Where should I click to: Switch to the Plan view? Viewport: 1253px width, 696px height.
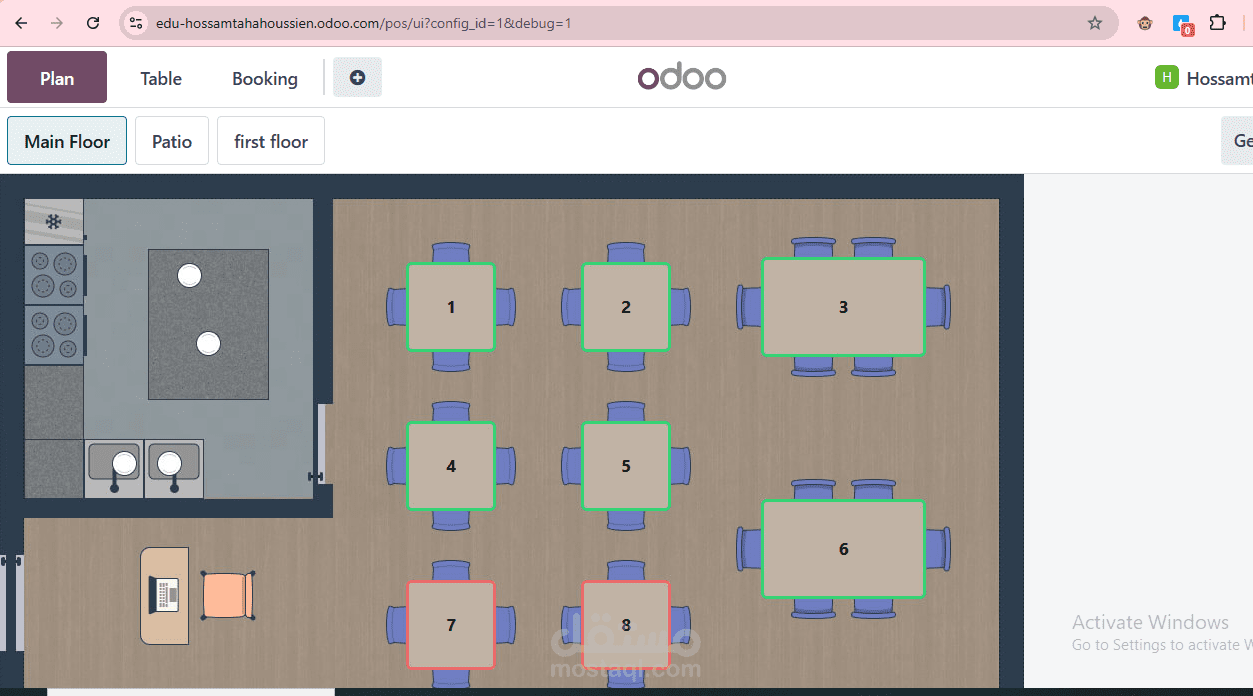coord(57,77)
